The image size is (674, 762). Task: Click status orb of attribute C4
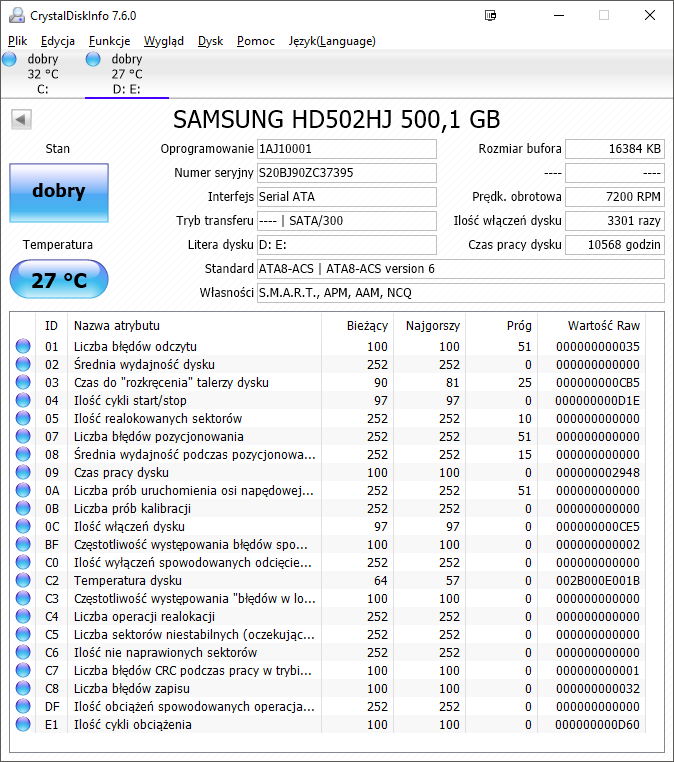[23, 616]
